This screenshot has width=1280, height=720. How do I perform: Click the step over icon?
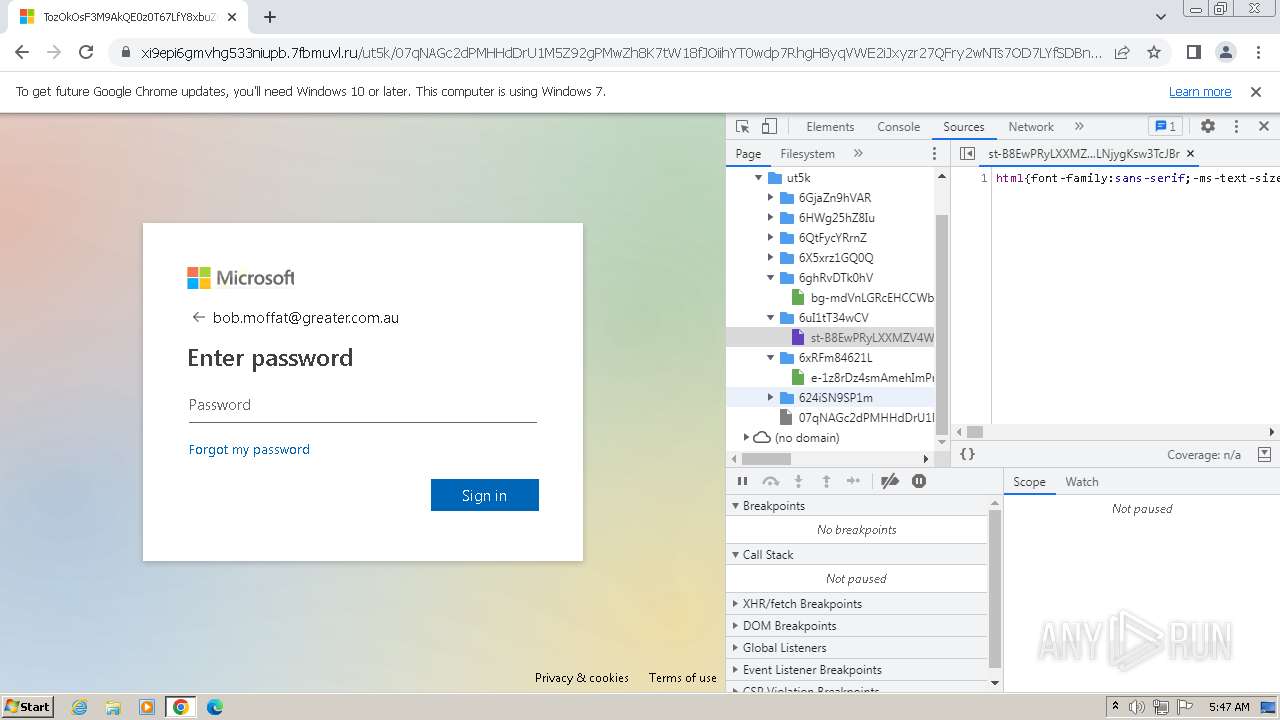[x=770, y=481]
